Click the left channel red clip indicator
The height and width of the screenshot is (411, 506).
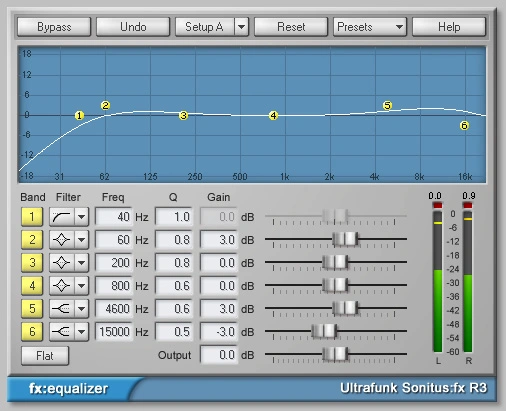pyautogui.click(x=437, y=205)
